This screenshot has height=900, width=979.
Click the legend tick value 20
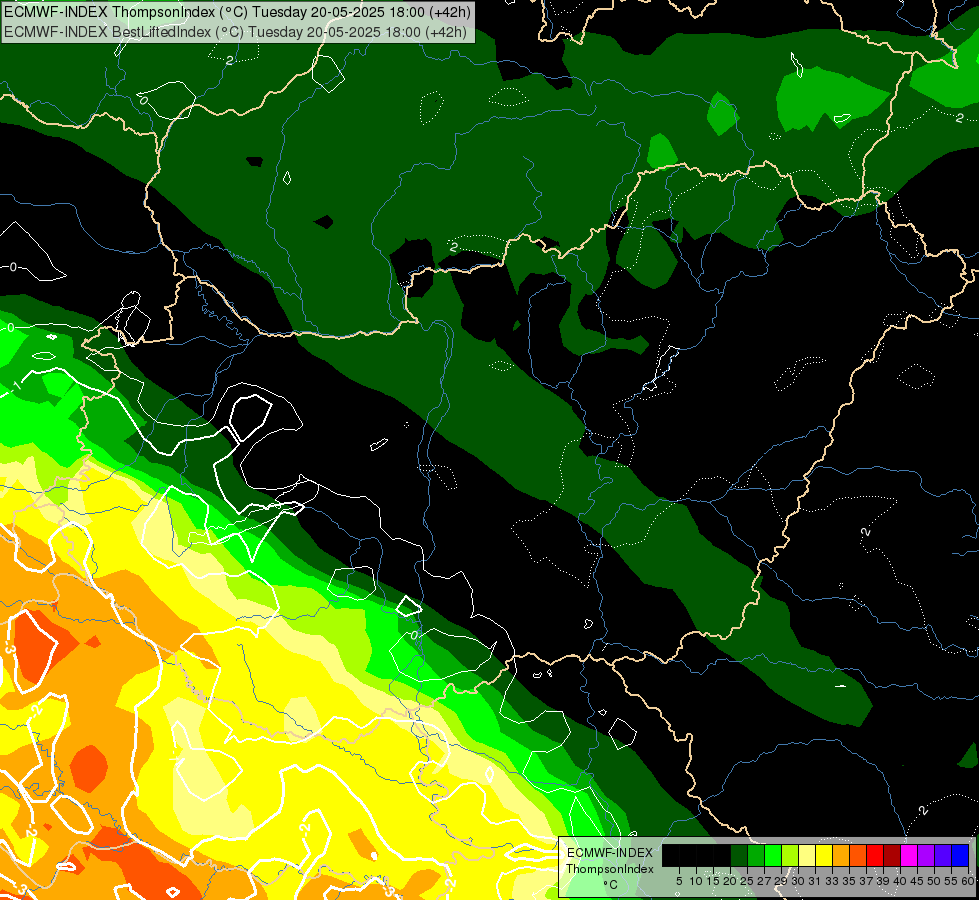coord(730,881)
